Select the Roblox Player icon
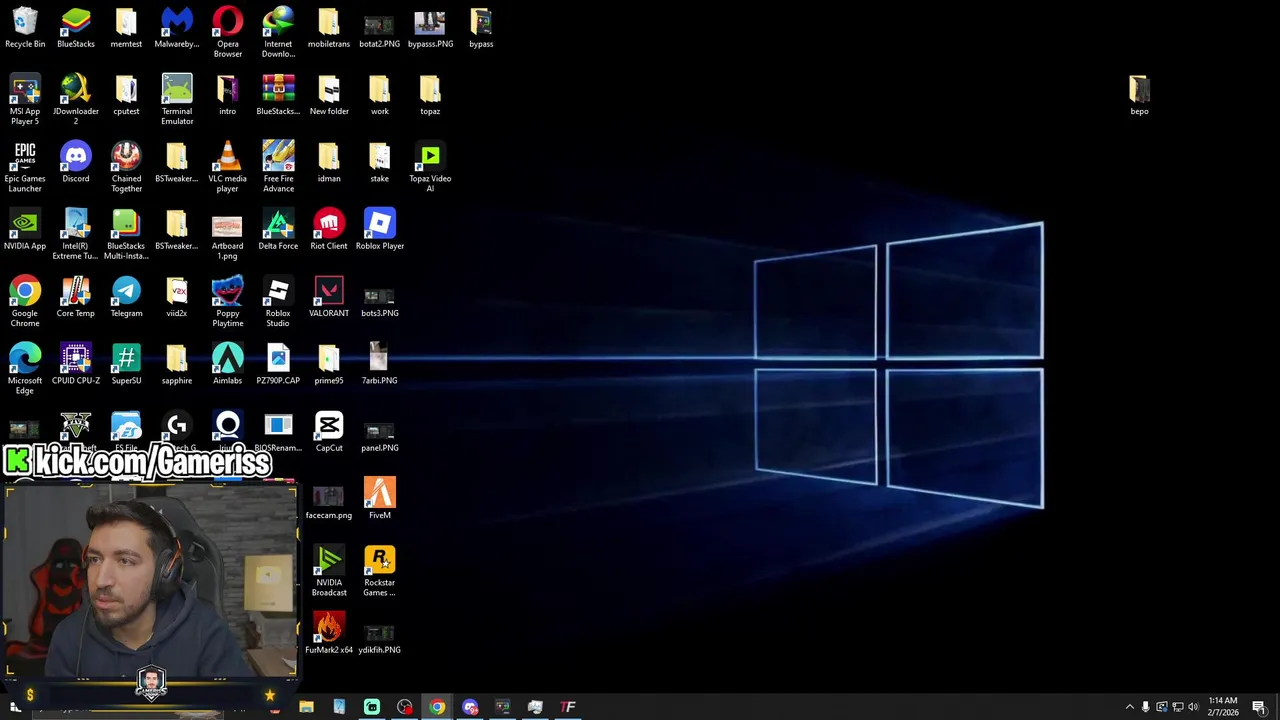 pyautogui.click(x=379, y=229)
